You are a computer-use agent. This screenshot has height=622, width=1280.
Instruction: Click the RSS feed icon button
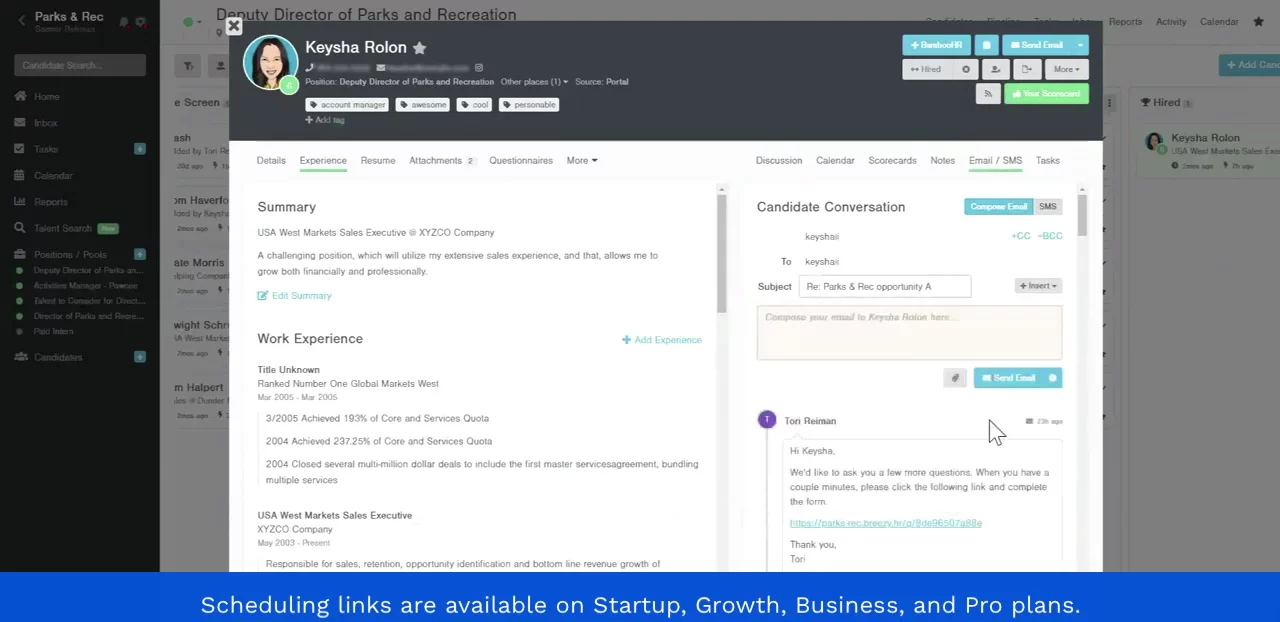point(988,94)
